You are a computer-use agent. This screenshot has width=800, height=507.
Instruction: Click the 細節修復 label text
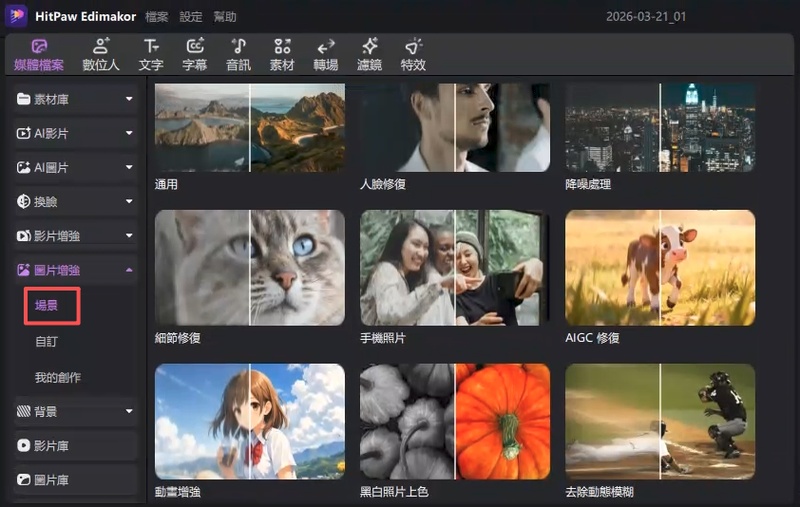(x=178, y=338)
